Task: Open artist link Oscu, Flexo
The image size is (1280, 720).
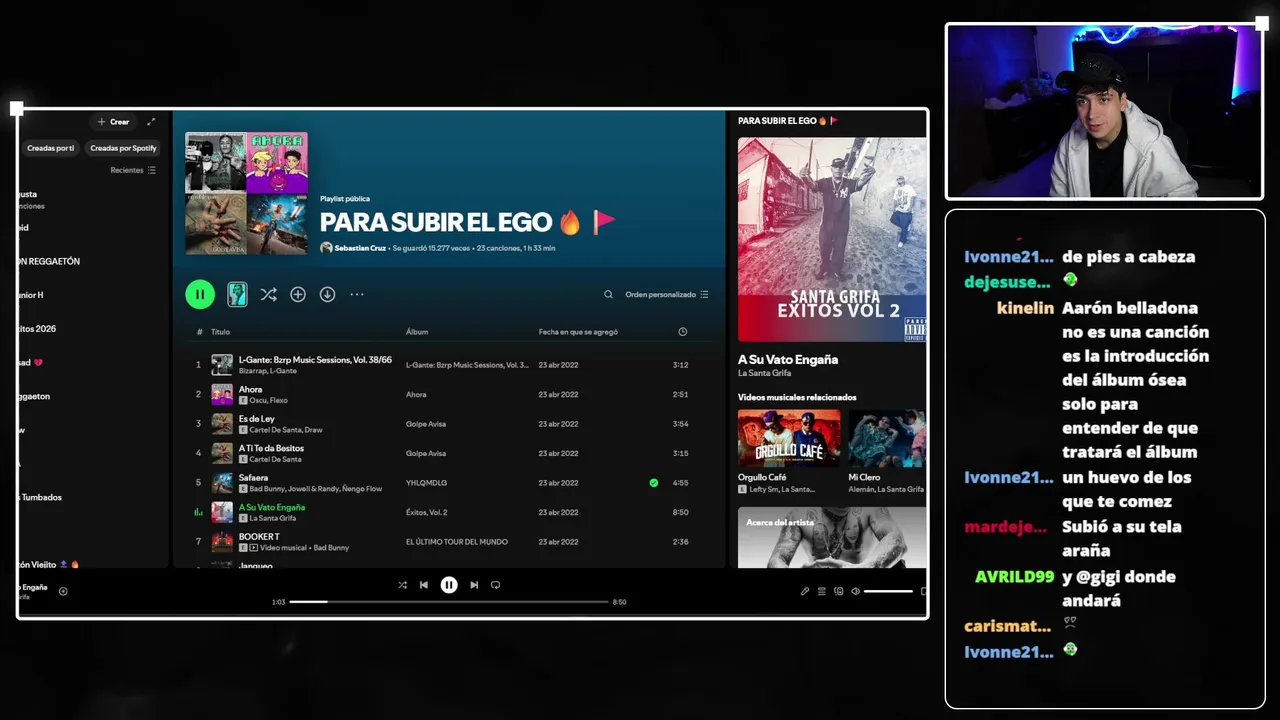Action: tap(268, 400)
